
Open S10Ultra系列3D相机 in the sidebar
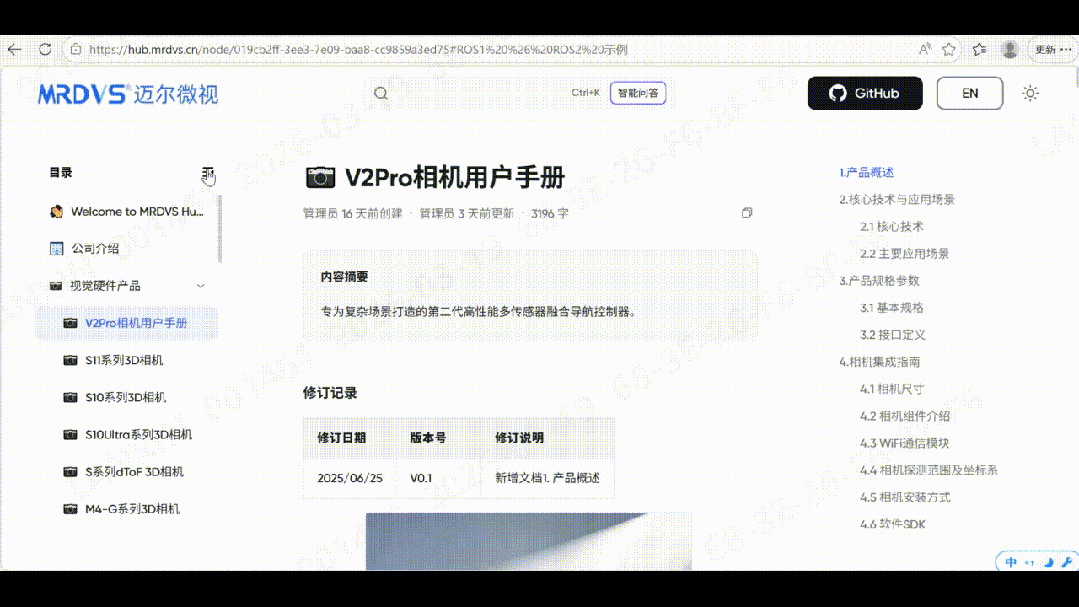(138, 434)
